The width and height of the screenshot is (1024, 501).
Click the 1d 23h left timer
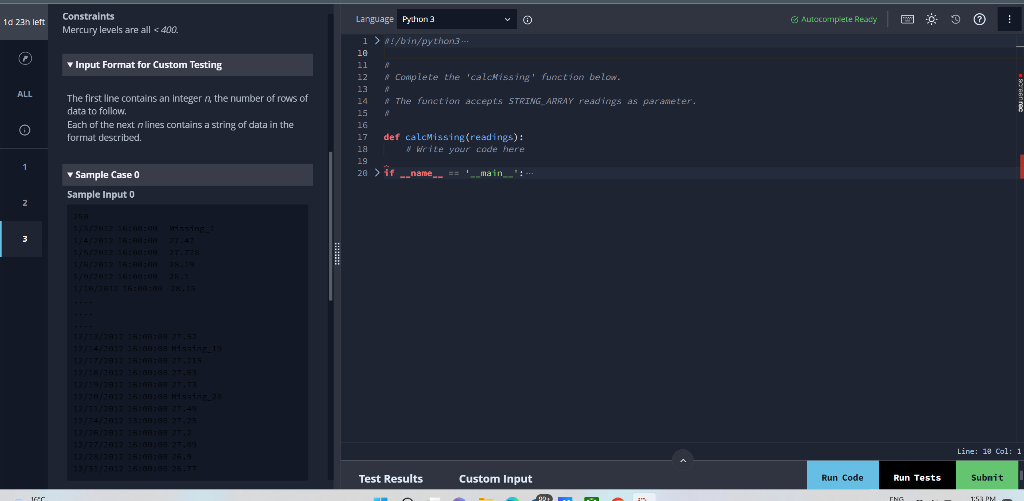click(24, 22)
